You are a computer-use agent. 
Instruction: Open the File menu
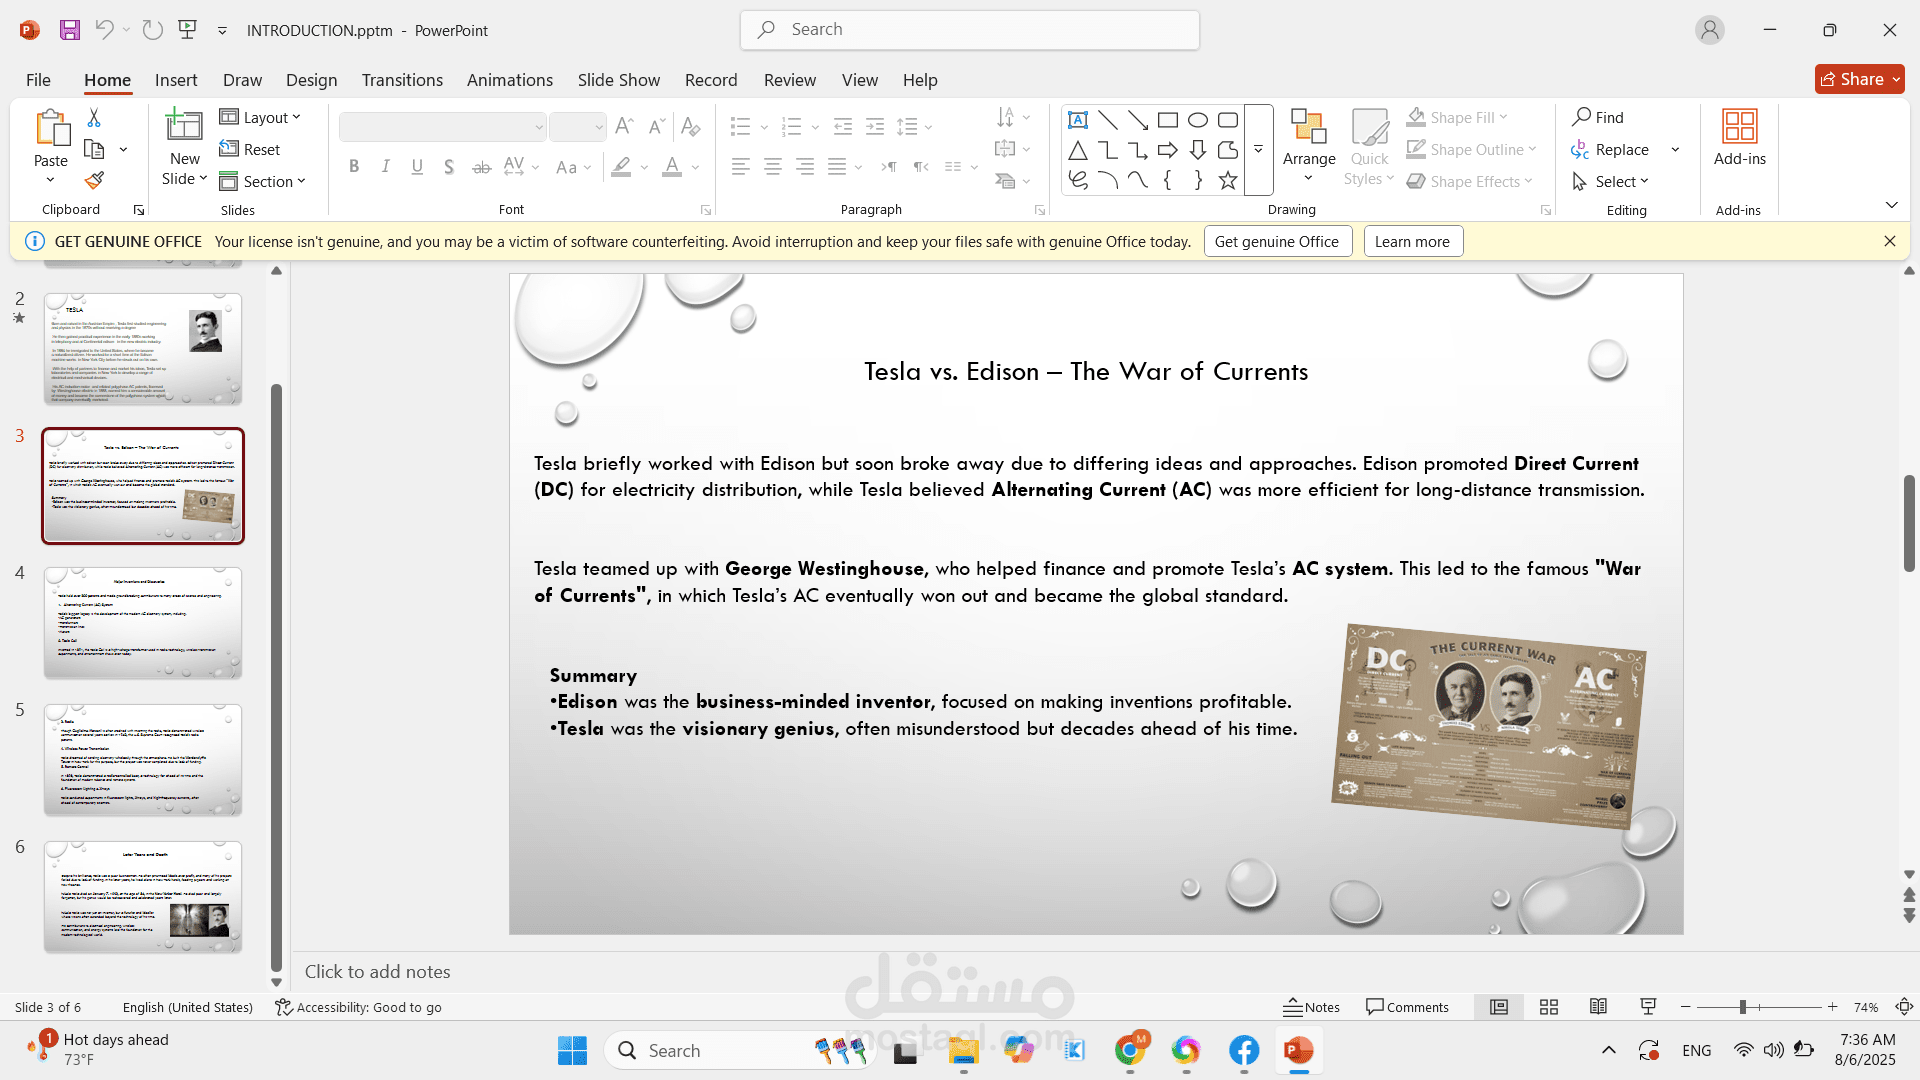pyautogui.click(x=38, y=80)
